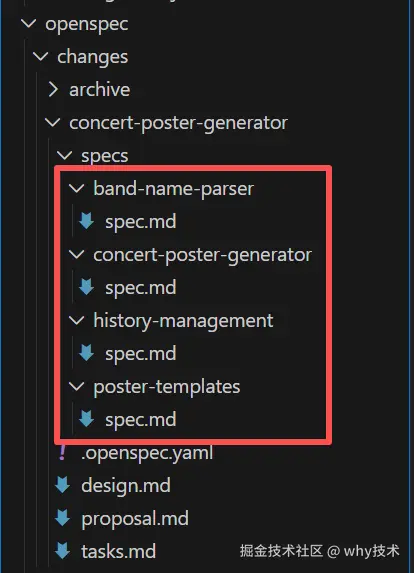Collapse the openspec folder chevron
The height and width of the screenshot is (573, 414).
(x=29, y=24)
